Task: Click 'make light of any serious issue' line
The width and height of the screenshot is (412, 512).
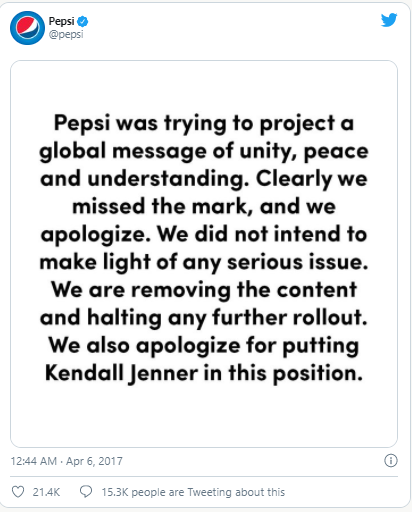Action: point(204,262)
